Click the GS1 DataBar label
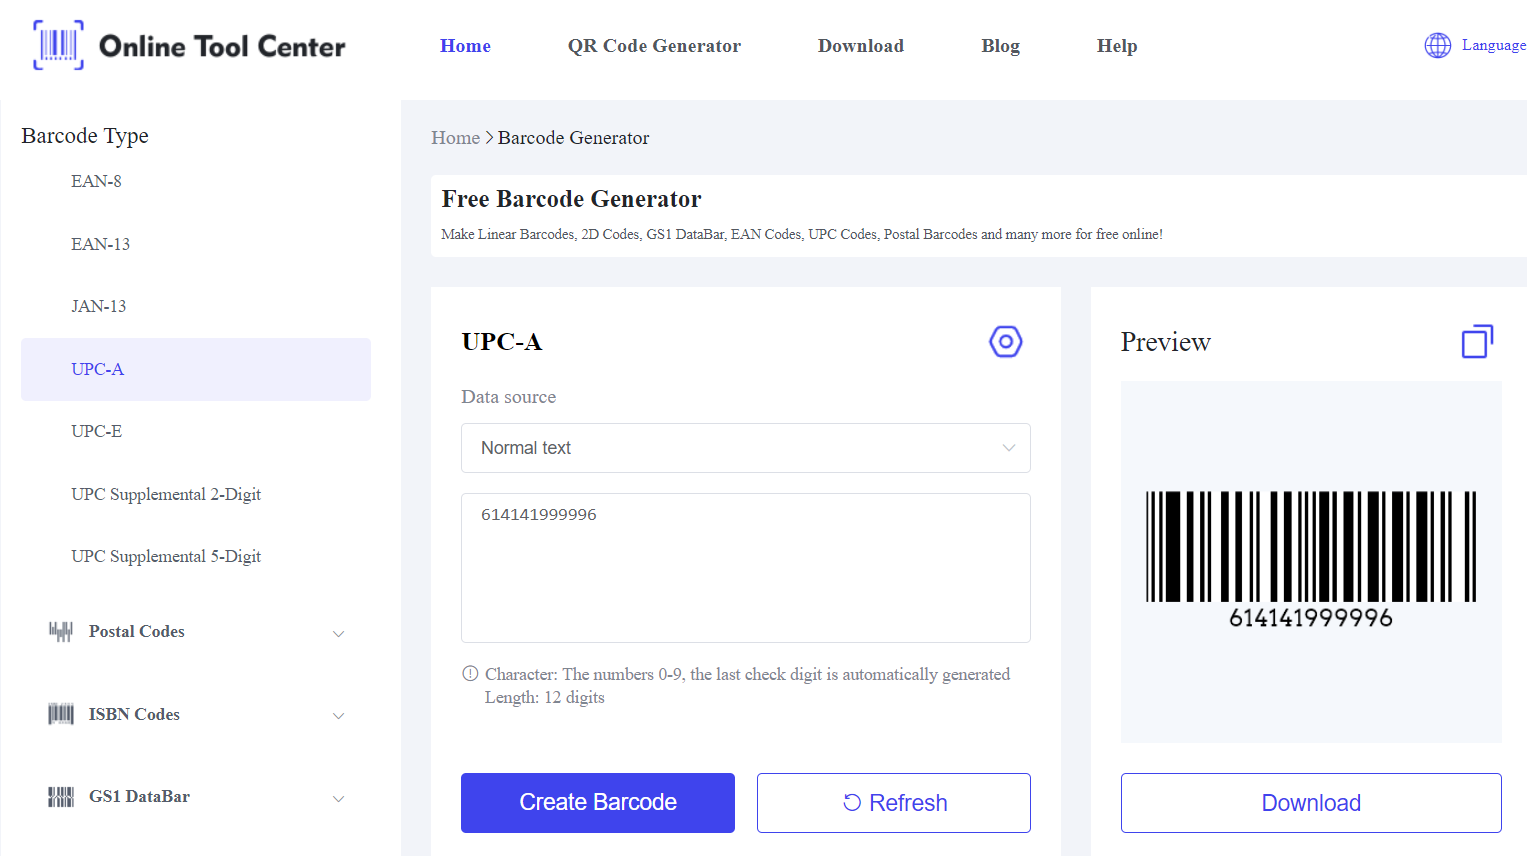This screenshot has width=1527, height=856. pos(139,796)
